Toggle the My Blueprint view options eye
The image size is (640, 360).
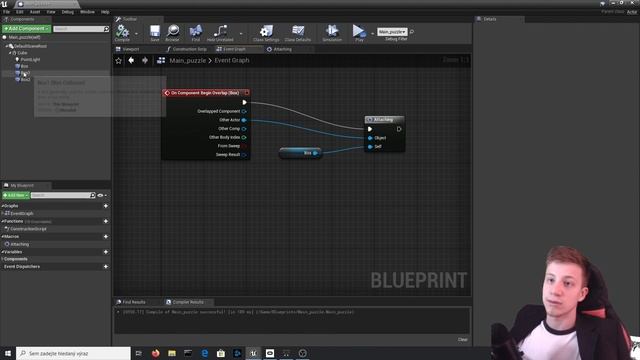click(101, 196)
